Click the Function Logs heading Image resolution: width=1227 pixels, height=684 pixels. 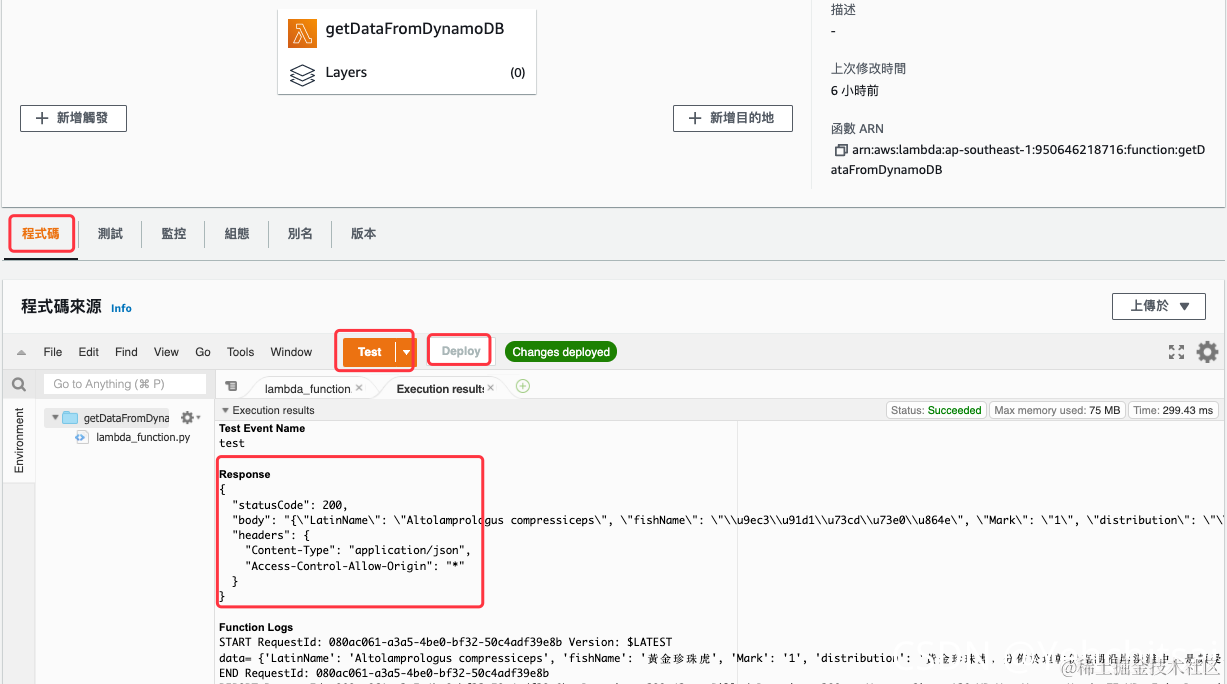(x=256, y=627)
